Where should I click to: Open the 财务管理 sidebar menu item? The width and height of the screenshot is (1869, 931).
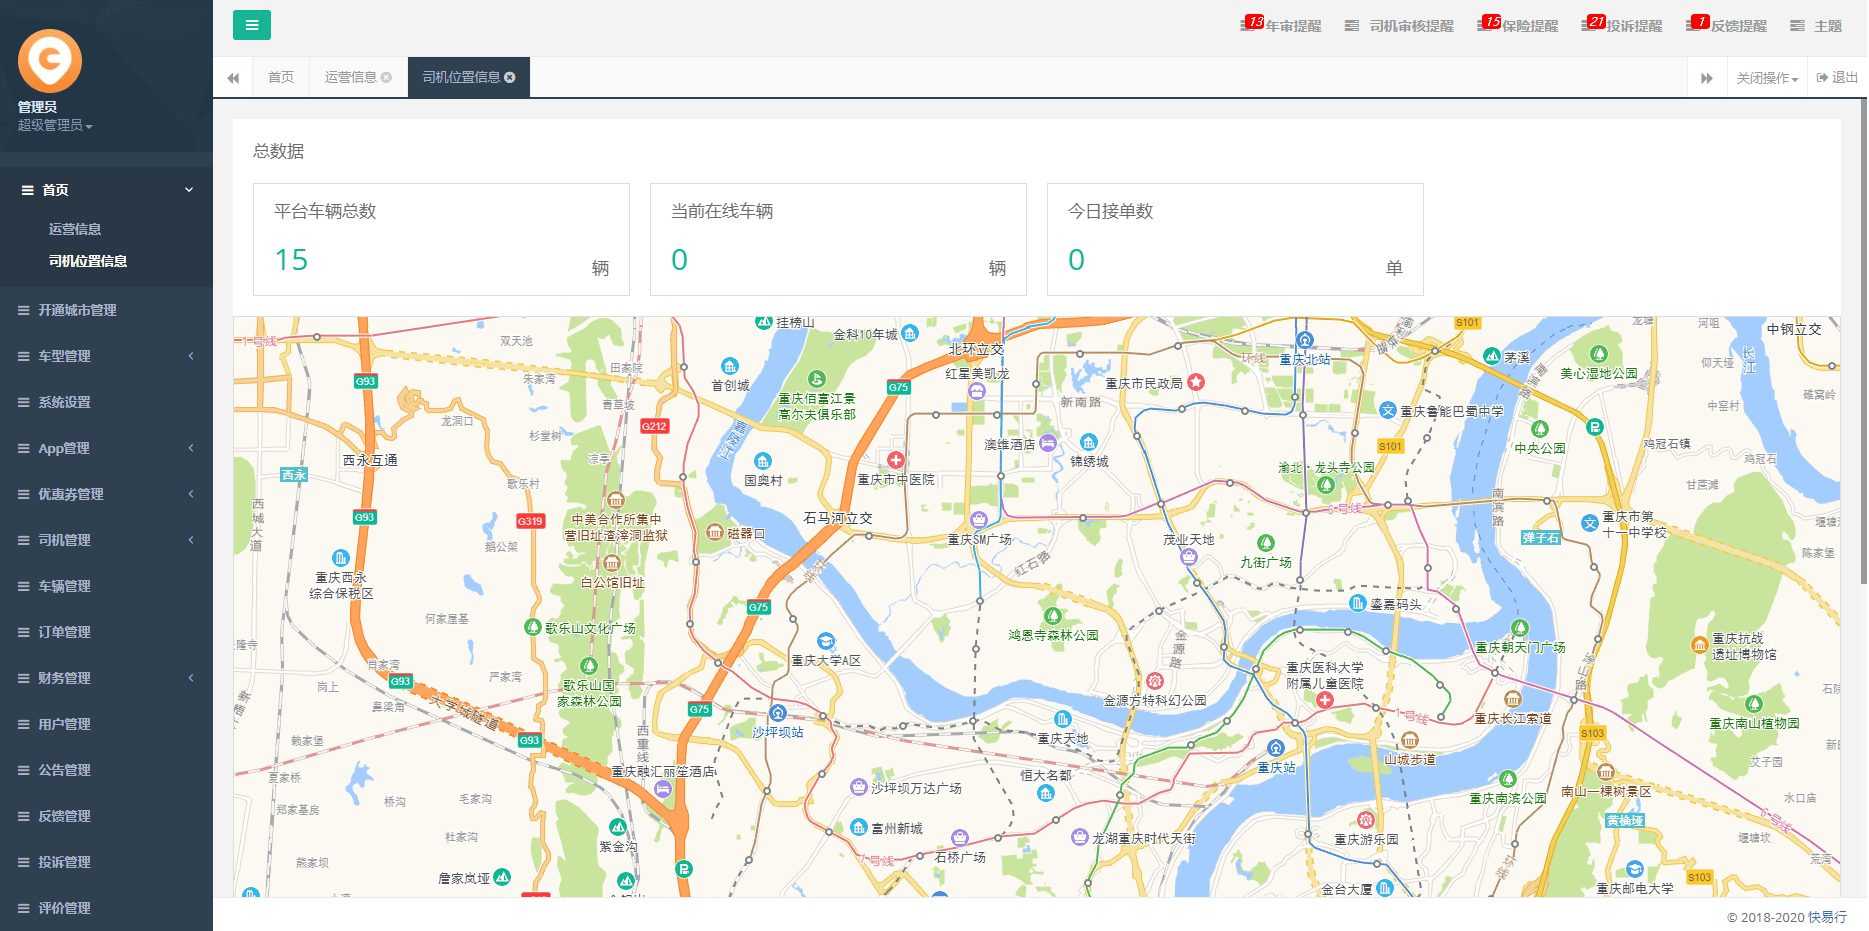pyautogui.click(x=106, y=678)
